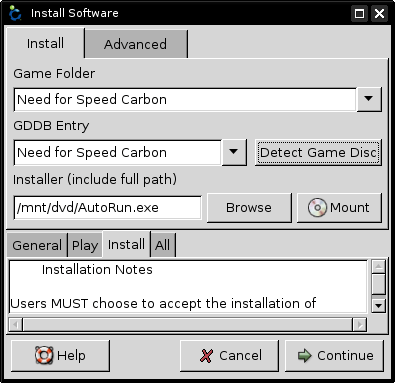Click horizontal scrollbar right arrow
The width and height of the screenshot is (395, 383).
pos(360,325)
